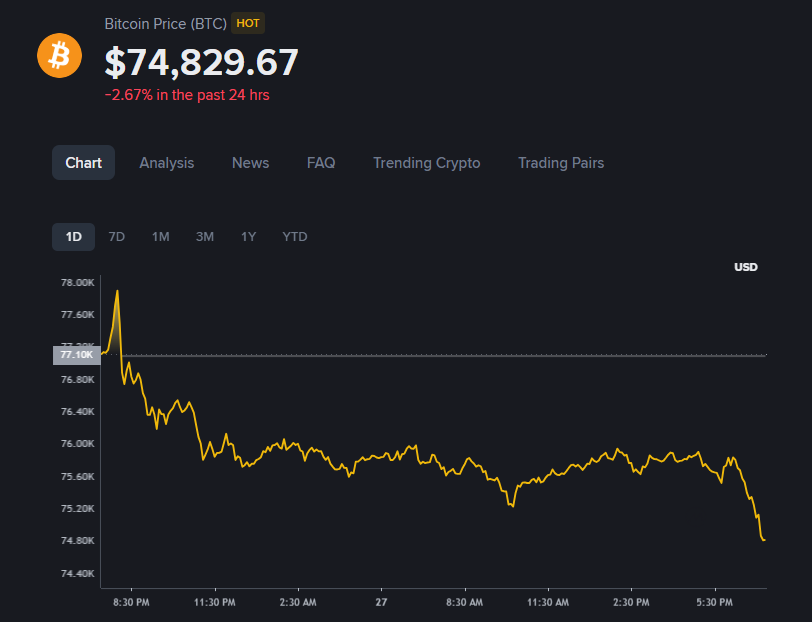Select the Chart tab

(x=83, y=163)
